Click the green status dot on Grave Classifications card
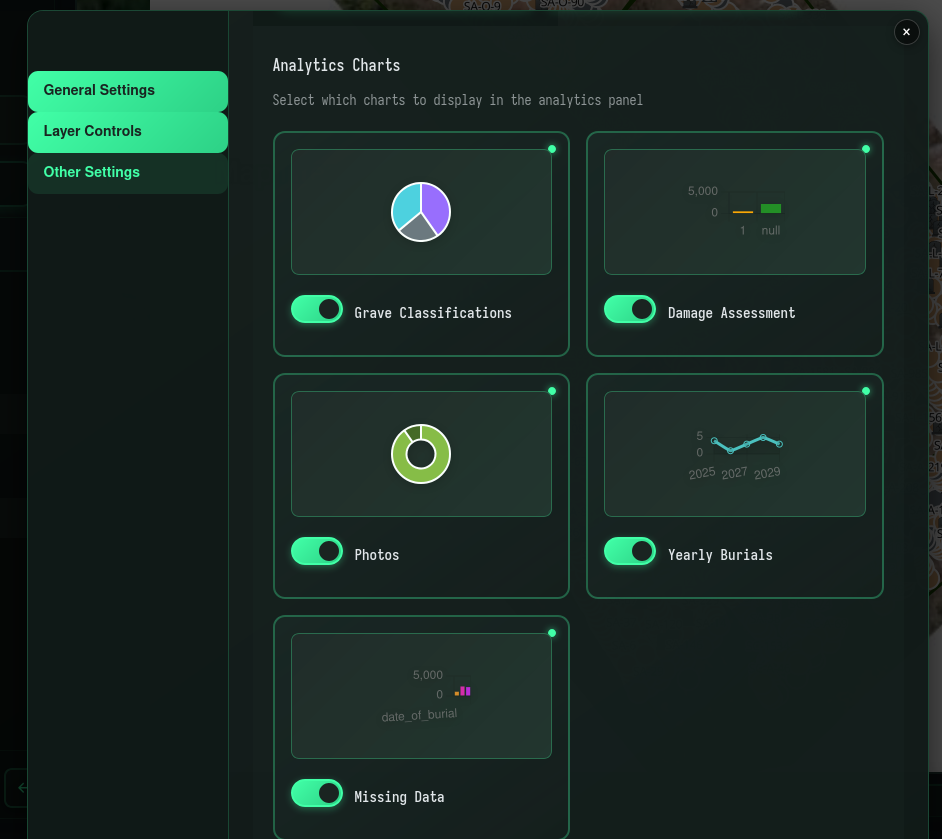Viewport: 942px width, 839px height. coord(552,148)
